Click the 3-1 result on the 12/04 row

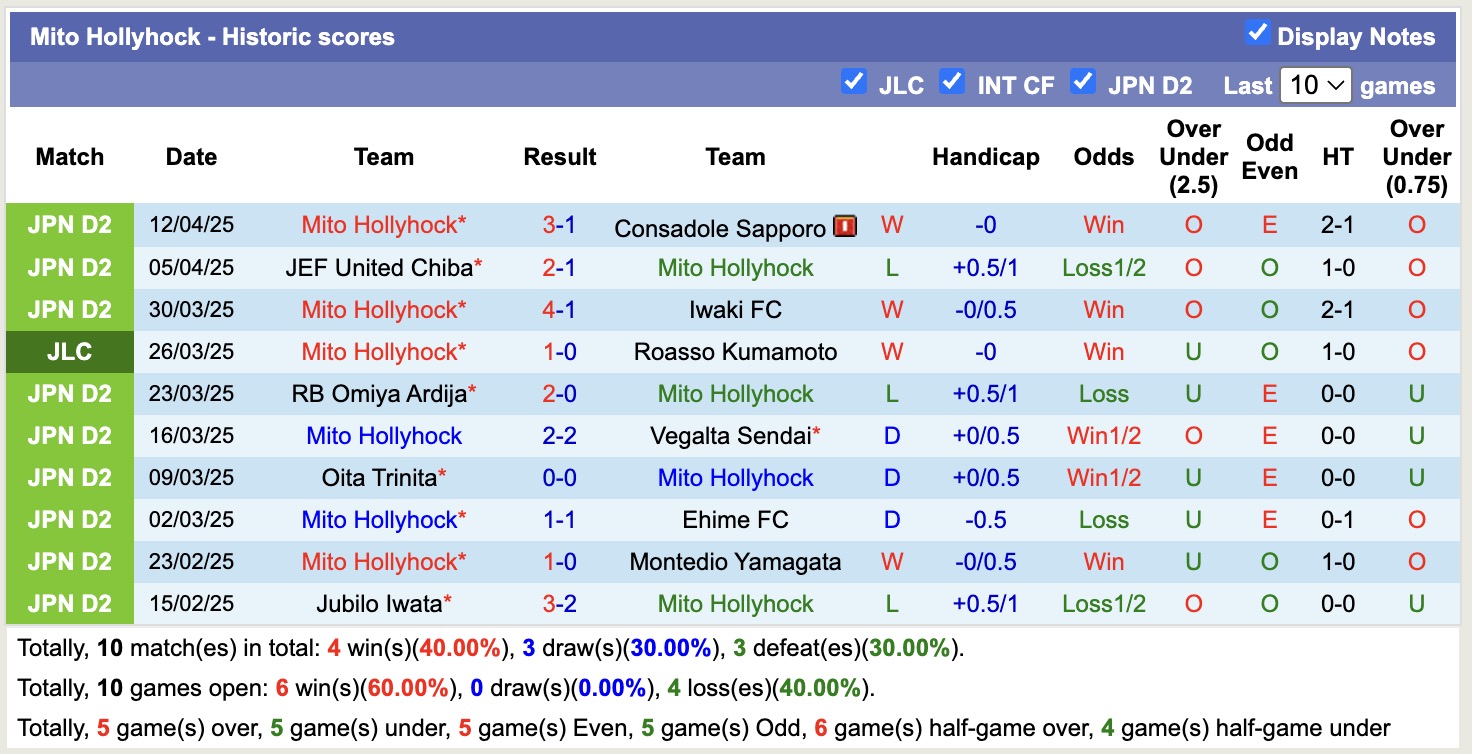click(560, 225)
